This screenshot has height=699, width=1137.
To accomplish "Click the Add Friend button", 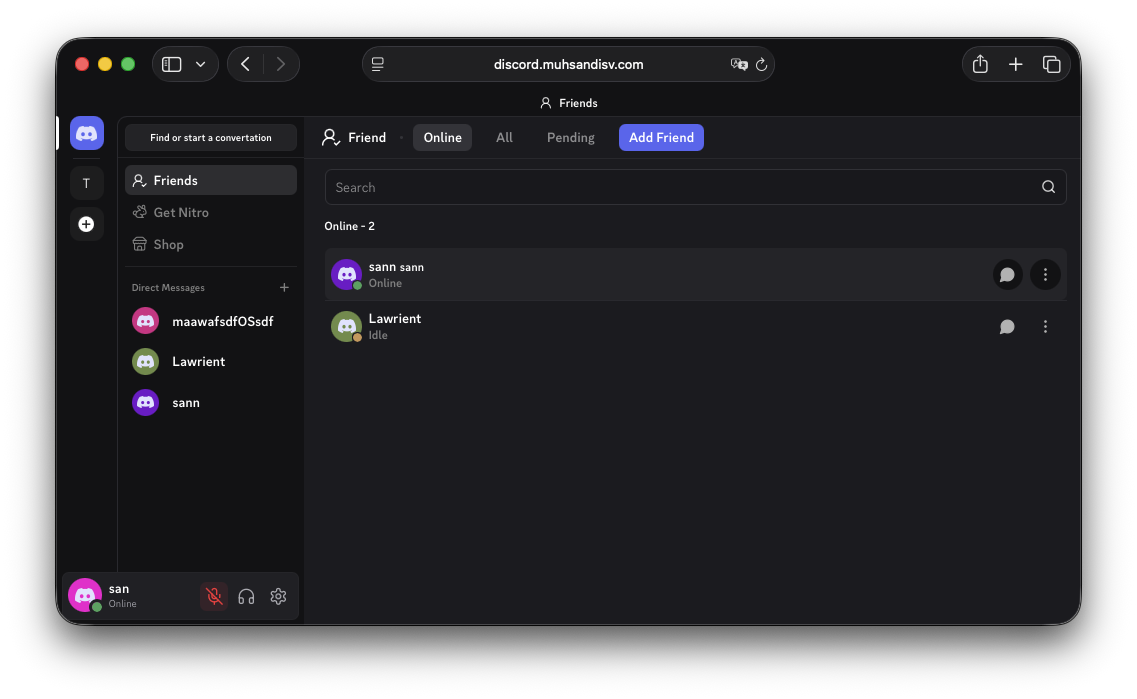I will (661, 137).
